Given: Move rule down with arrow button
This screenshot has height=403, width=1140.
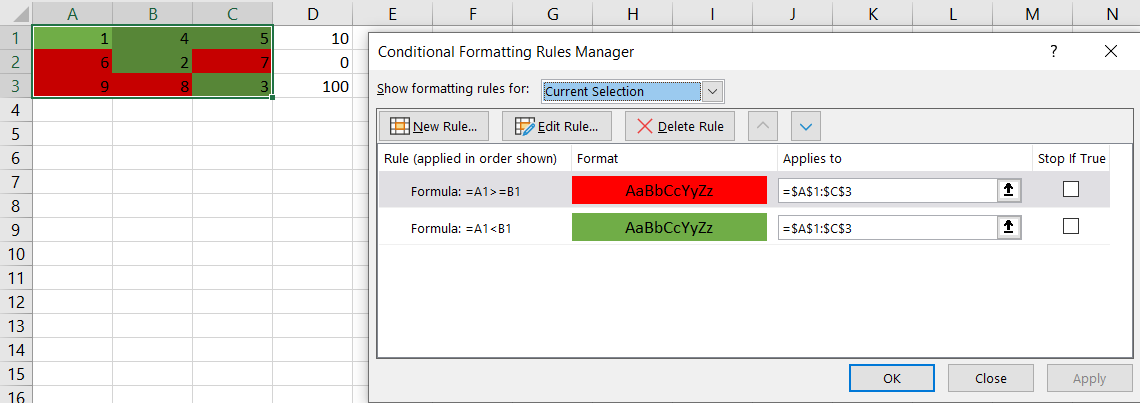Looking at the screenshot, I should pyautogui.click(x=806, y=127).
